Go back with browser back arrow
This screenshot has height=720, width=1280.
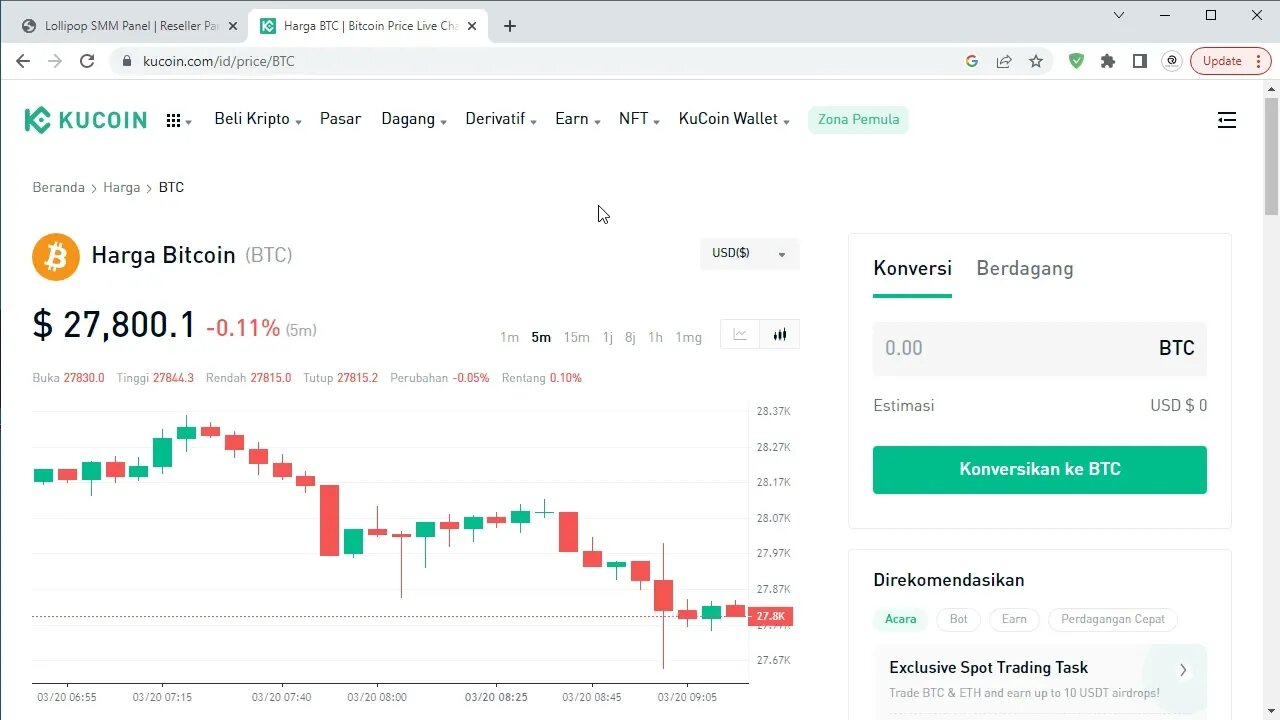click(x=22, y=61)
